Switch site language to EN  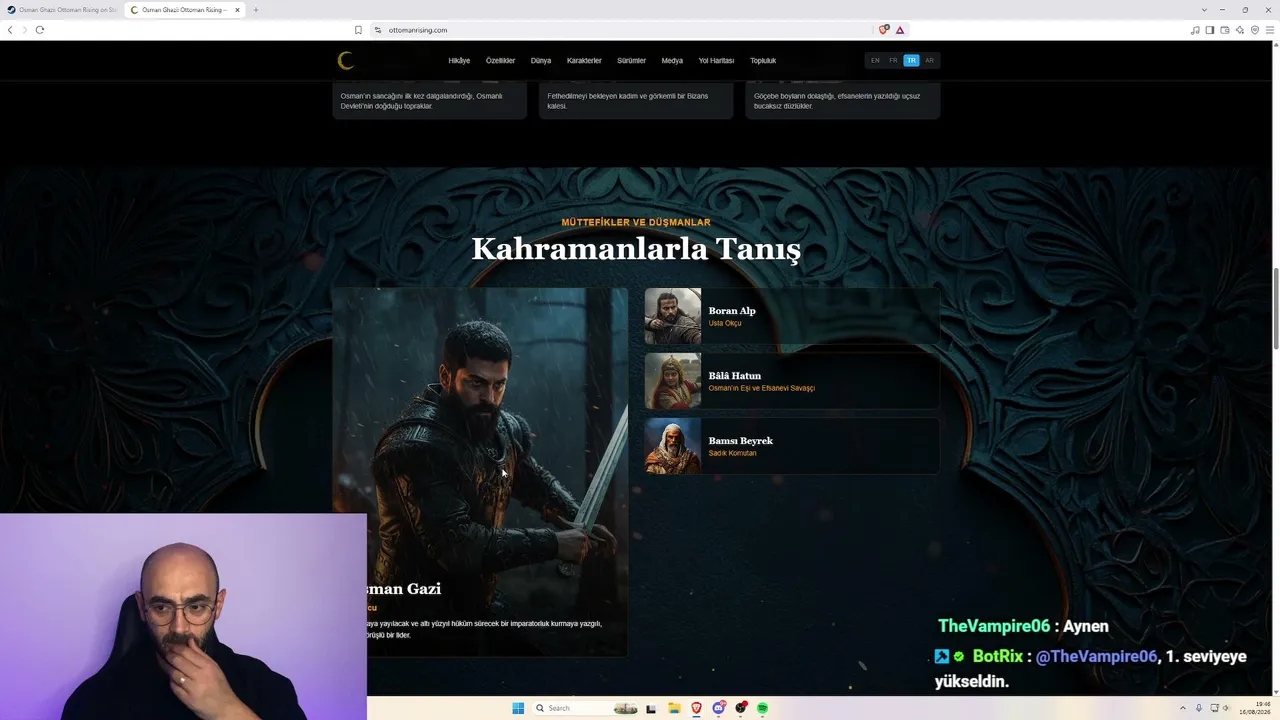coord(875,61)
